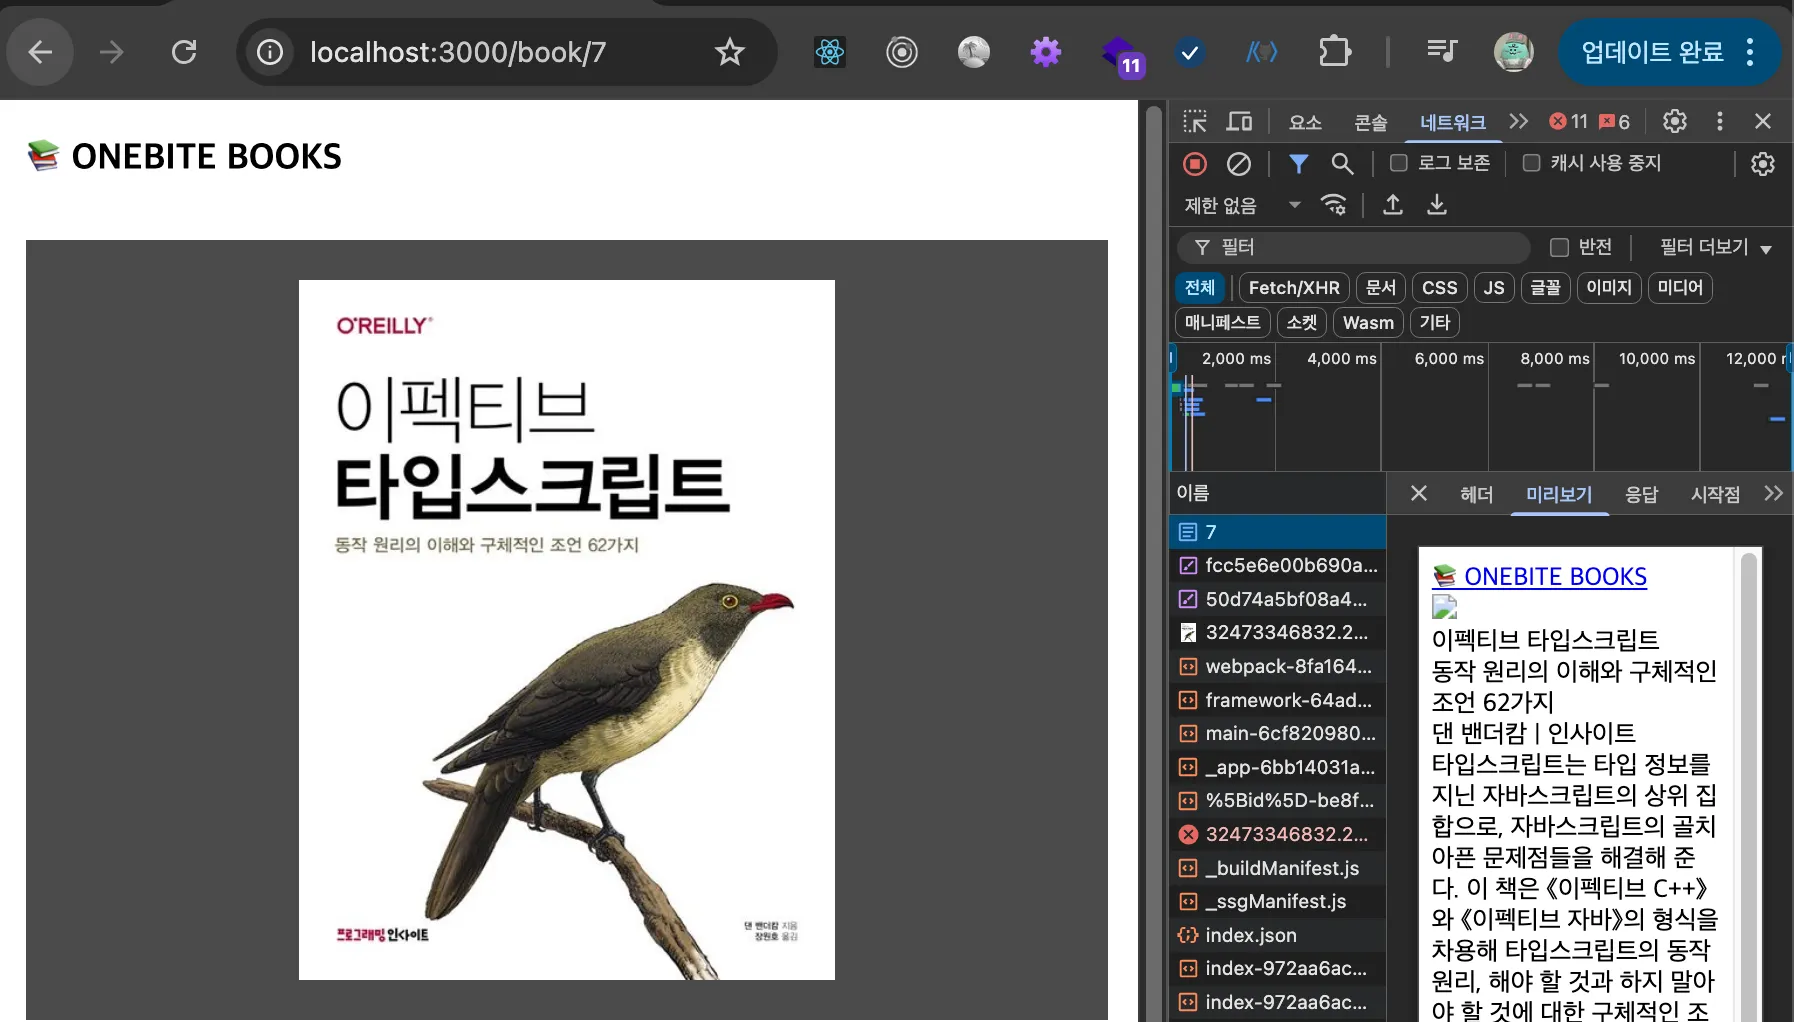Enable the 로그 보존 checkbox

pos(1396,163)
